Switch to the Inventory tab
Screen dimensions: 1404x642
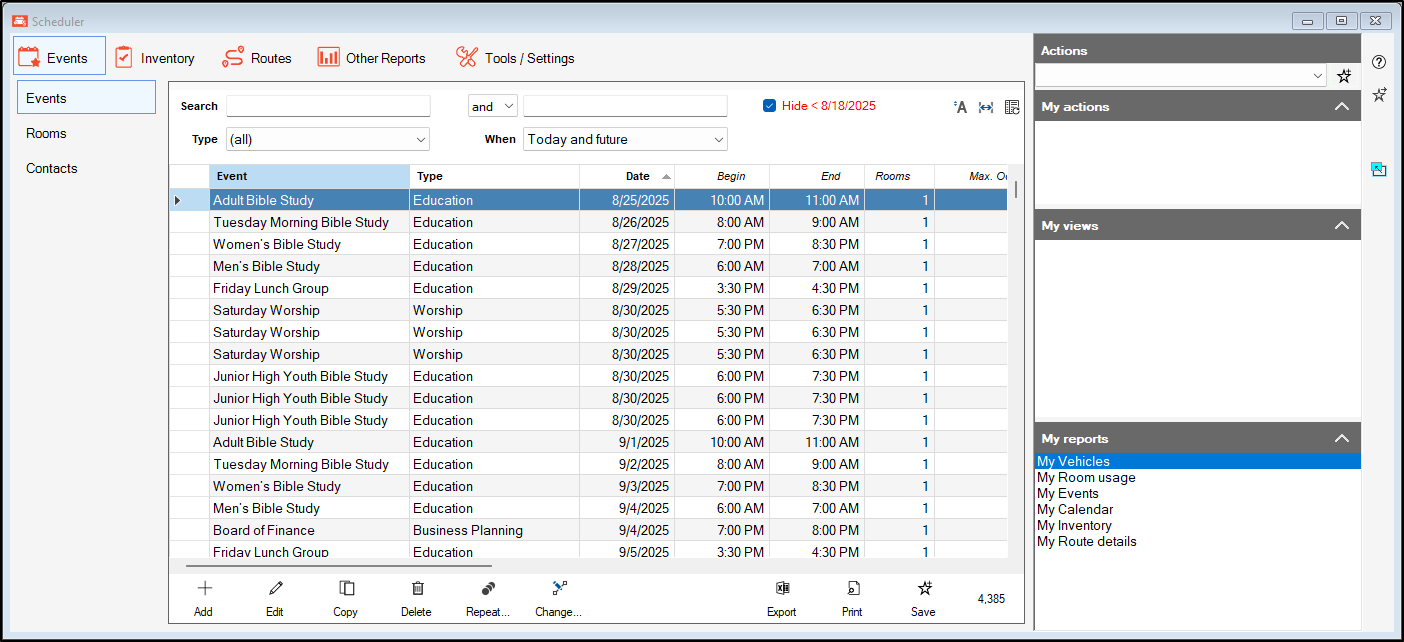(x=155, y=58)
